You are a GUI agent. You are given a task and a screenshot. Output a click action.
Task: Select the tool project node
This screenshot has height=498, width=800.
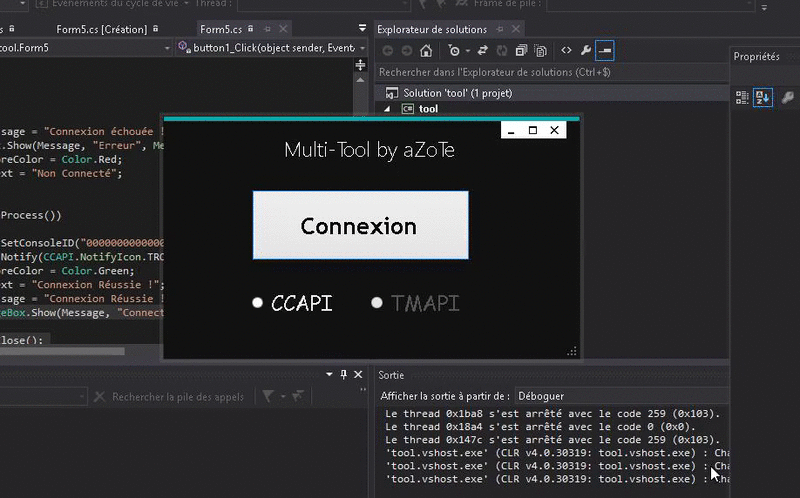click(428, 109)
